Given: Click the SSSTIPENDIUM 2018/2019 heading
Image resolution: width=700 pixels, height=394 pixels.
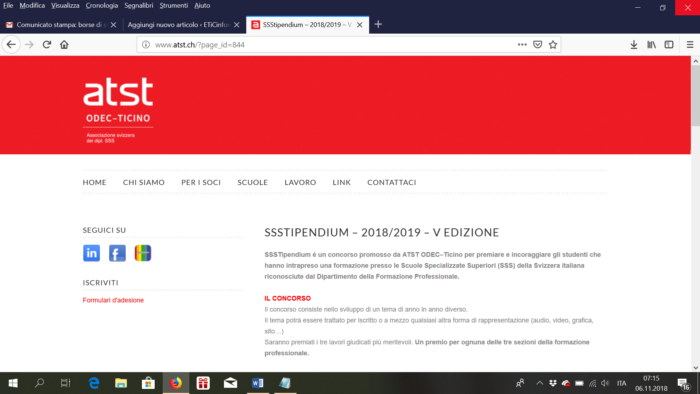Looking at the screenshot, I should click(382, 232).
